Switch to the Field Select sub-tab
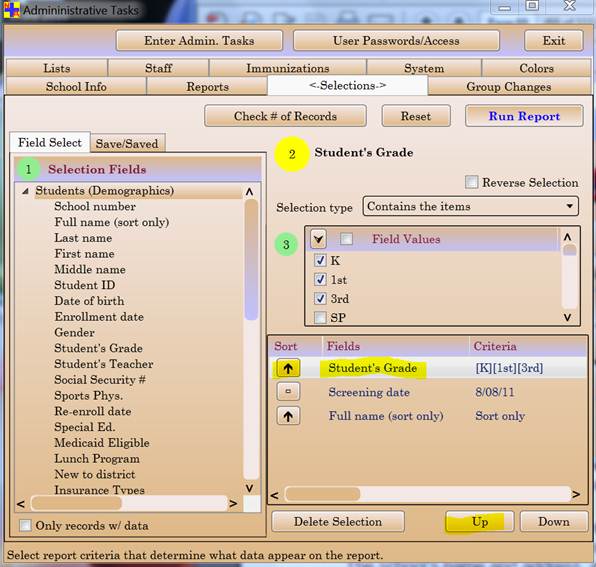 [50, 143]
